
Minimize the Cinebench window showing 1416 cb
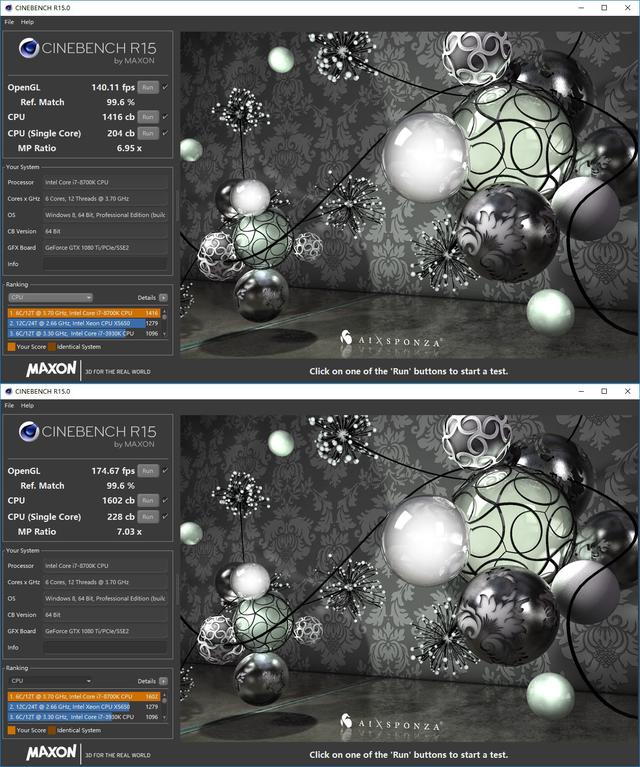581,8
